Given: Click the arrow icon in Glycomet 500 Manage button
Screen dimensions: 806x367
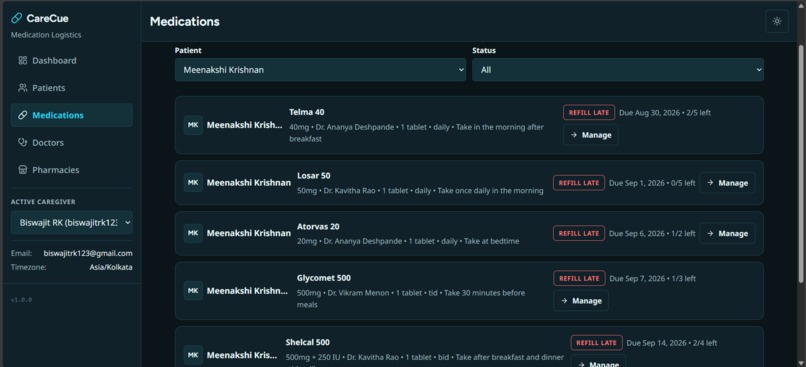Looking at the screenshot, I should [x=564, y=301].
